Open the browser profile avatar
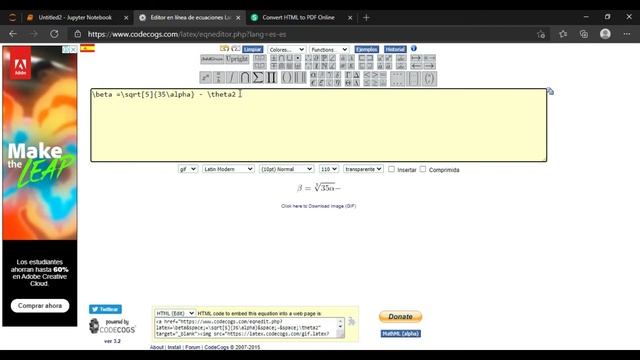640x360 pixels. [x=605, y=34]
